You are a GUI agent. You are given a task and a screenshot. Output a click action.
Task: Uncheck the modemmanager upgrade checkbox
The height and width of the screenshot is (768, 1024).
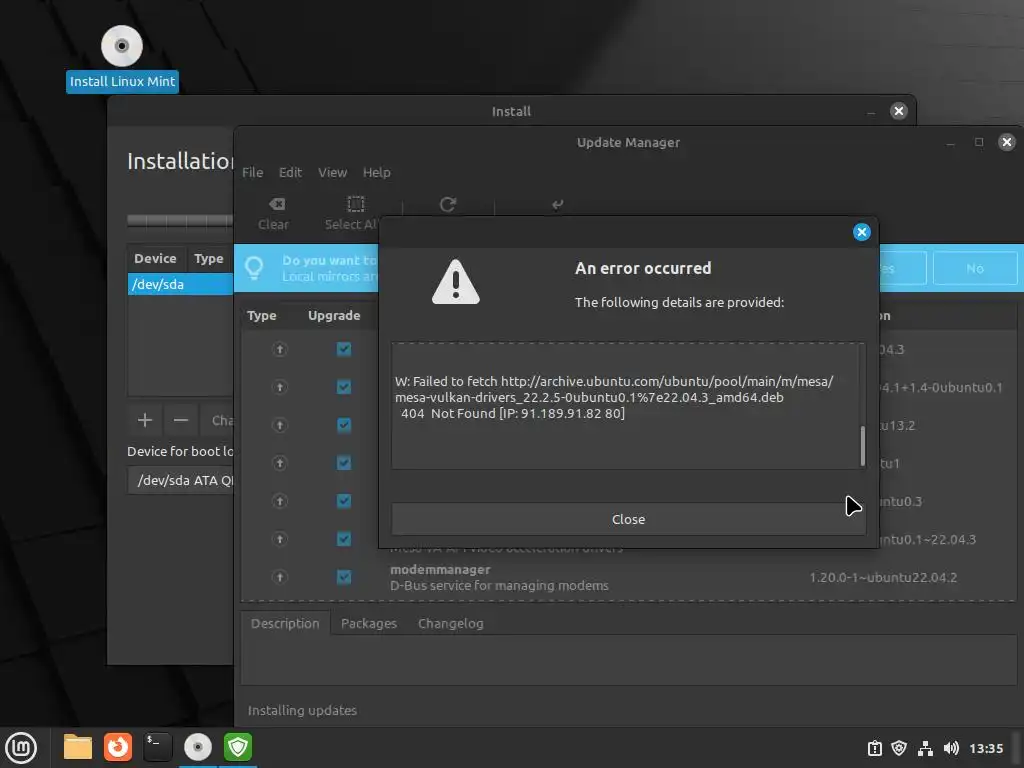[x=344, y=577]
